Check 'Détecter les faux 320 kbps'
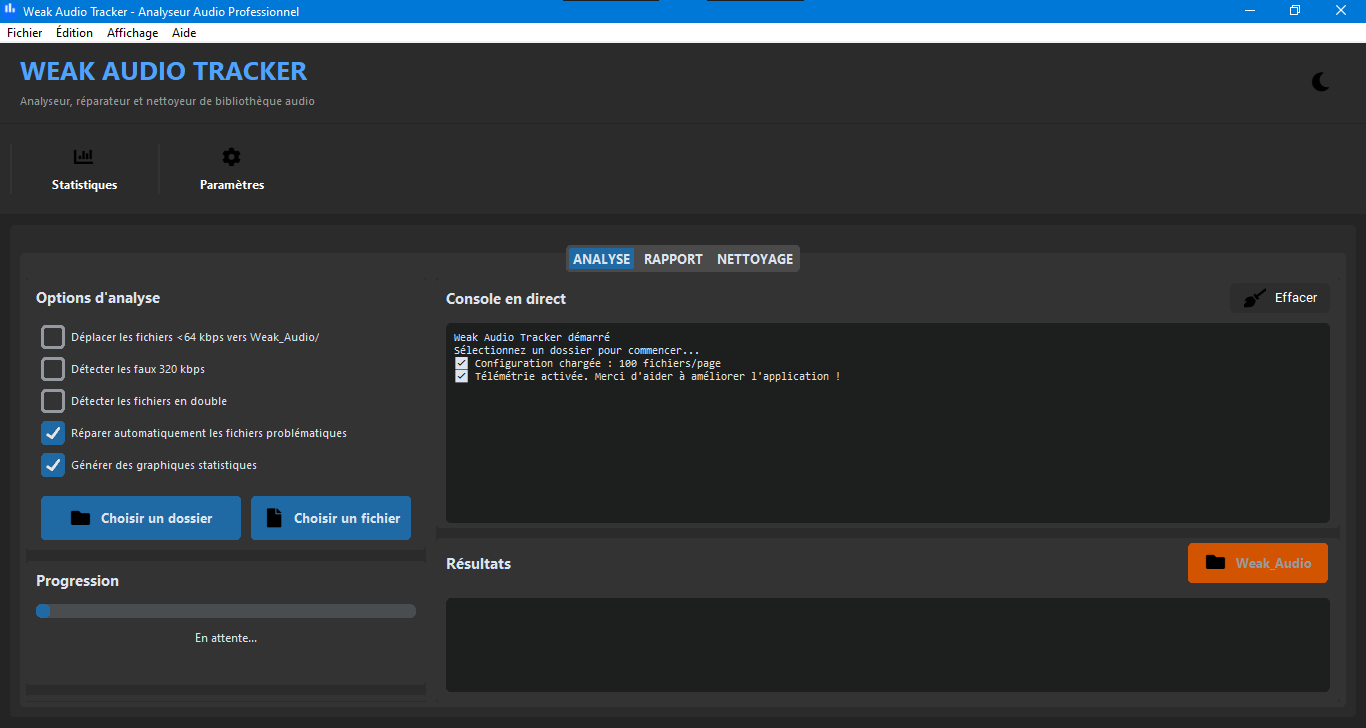Viewport: 1366px width, 728px height. click(53, 369)
